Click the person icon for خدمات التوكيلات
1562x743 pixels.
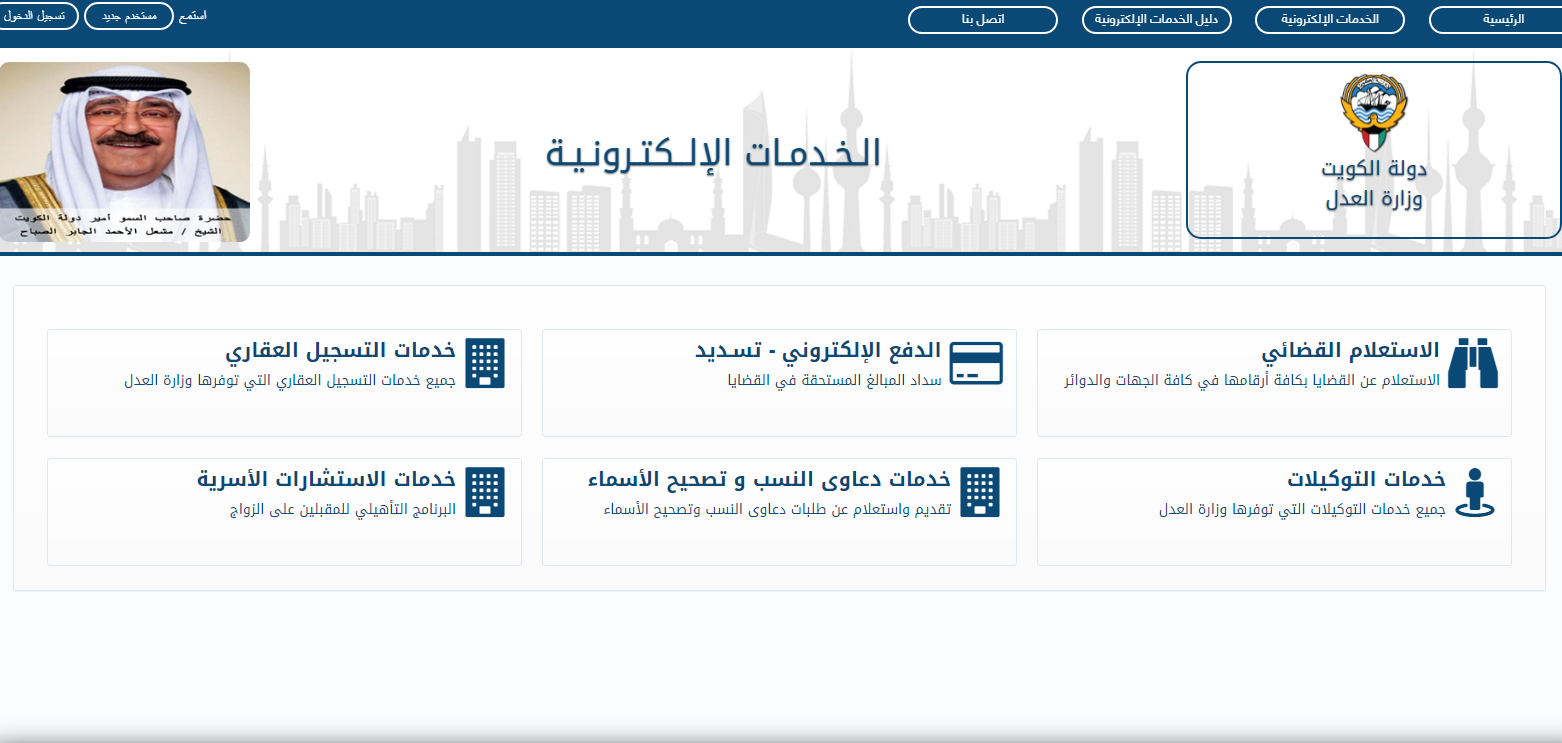(1473, 492)
